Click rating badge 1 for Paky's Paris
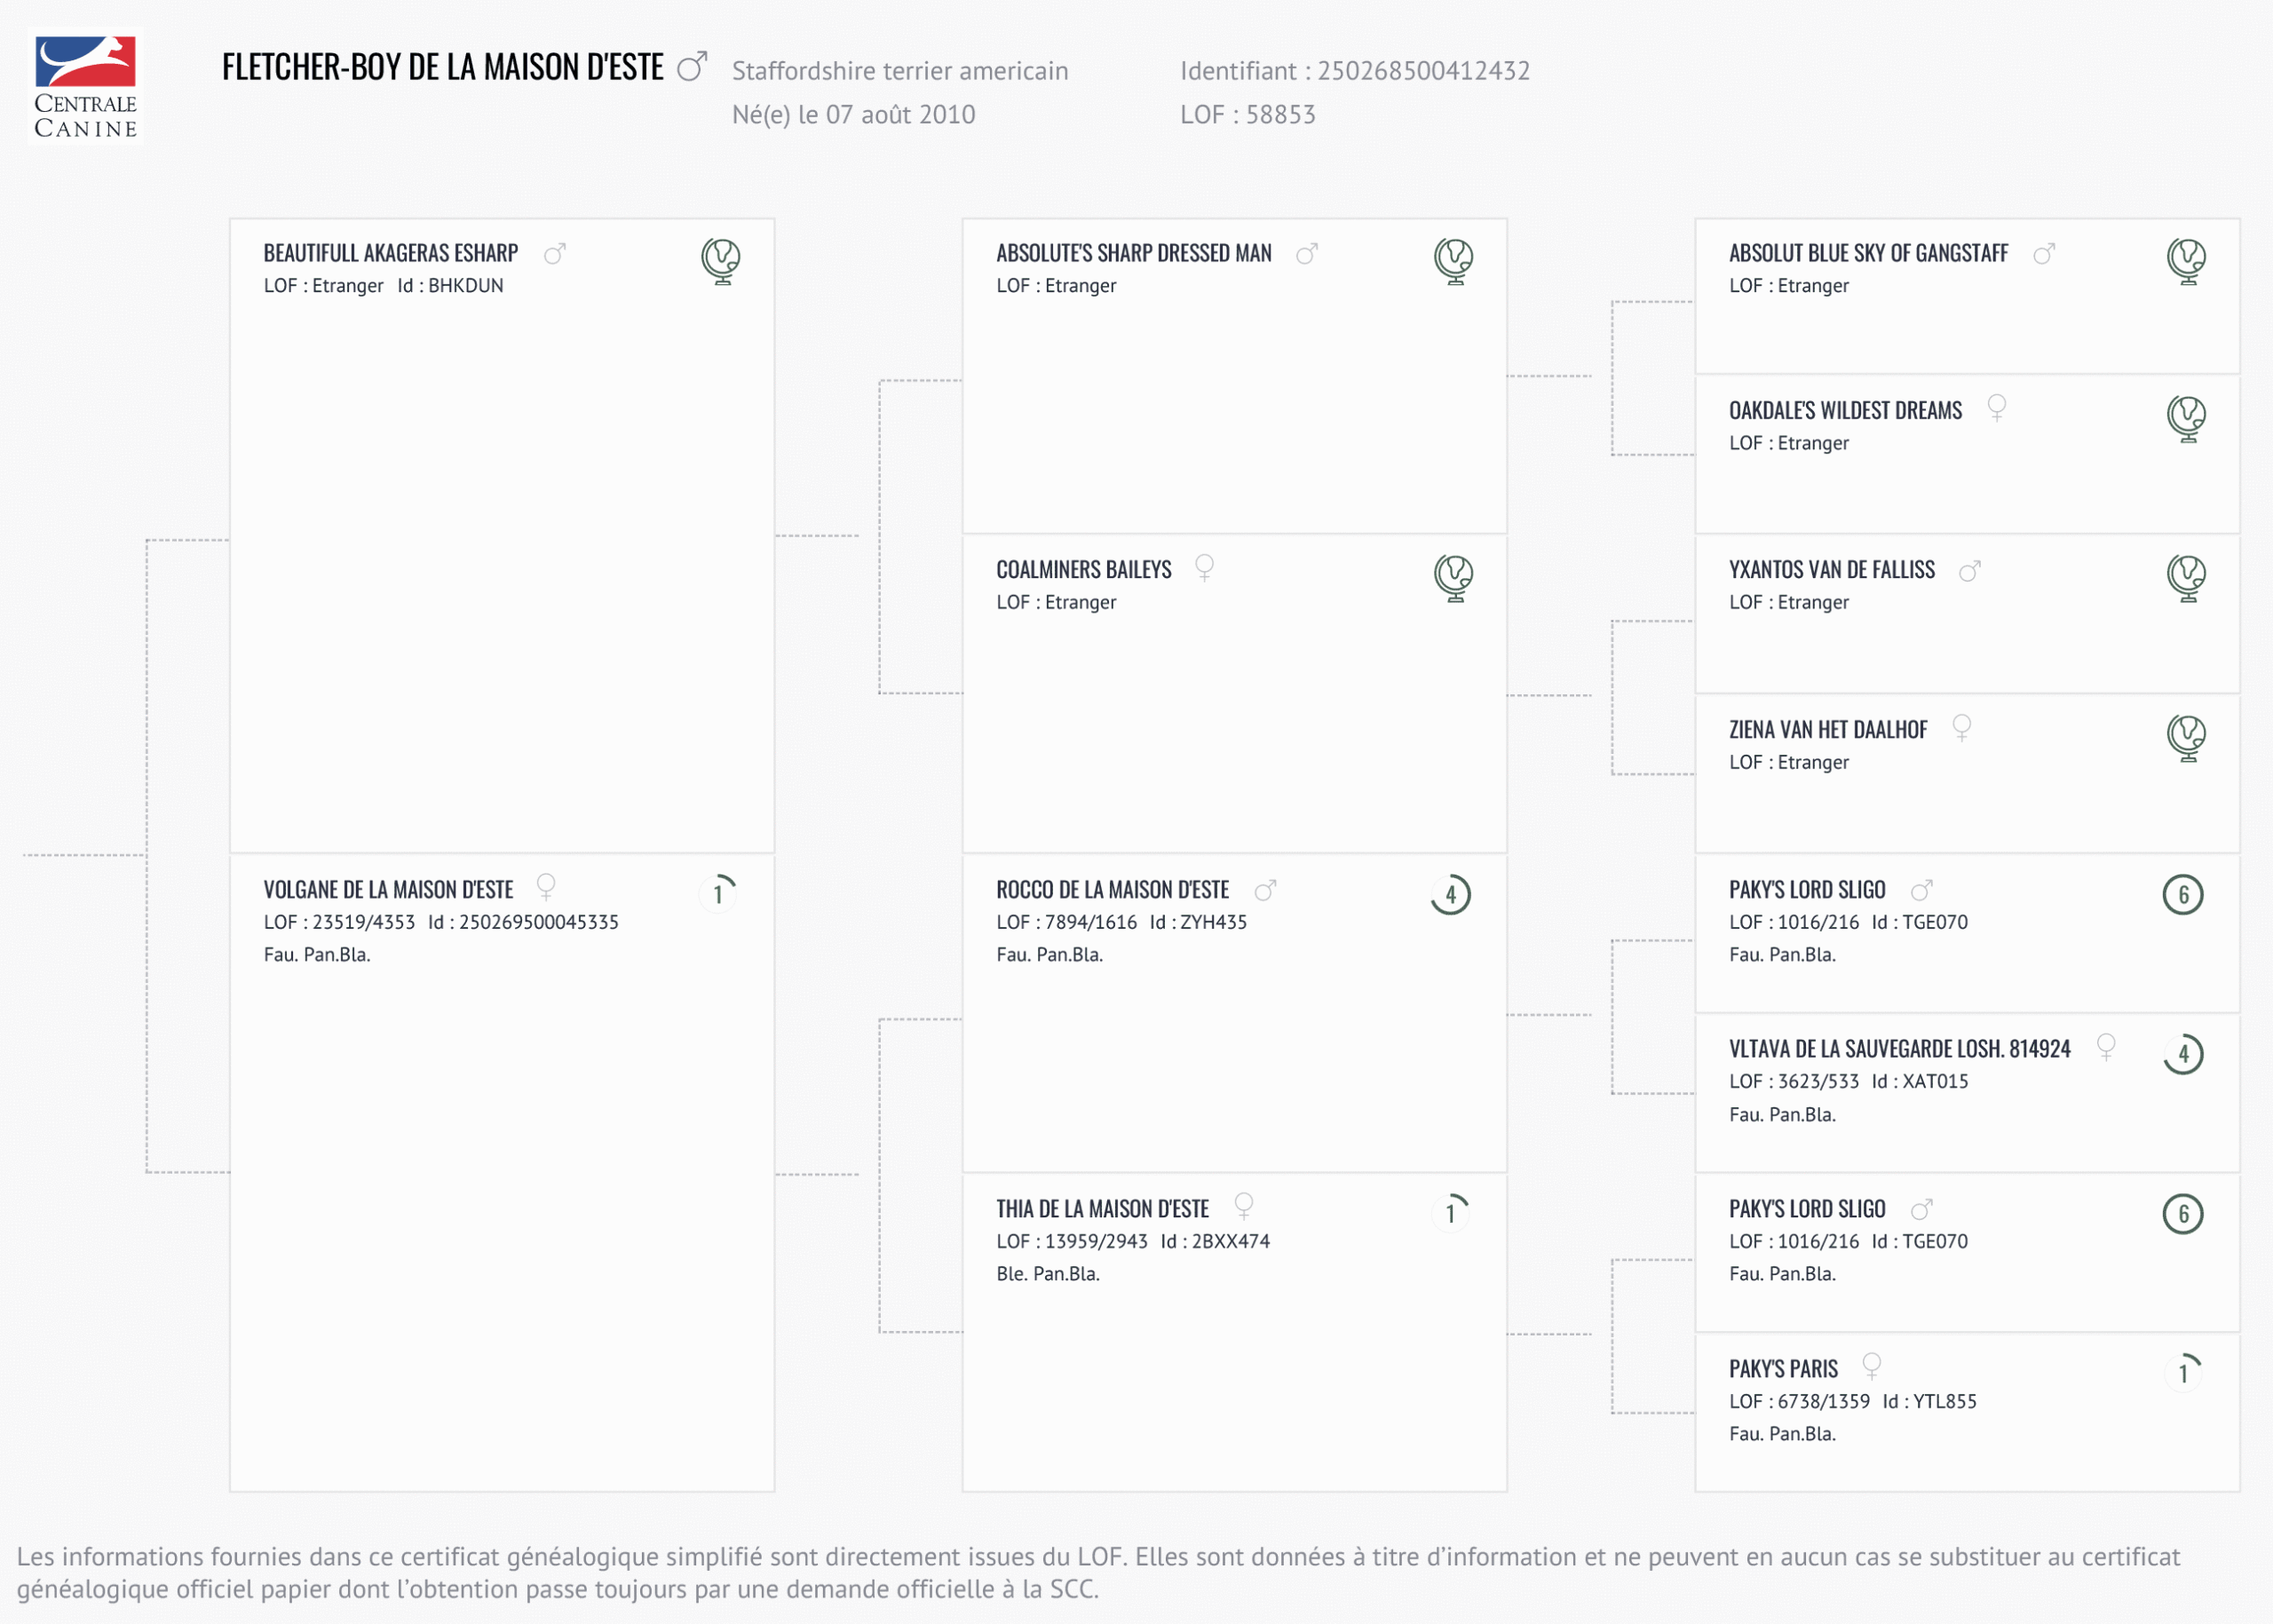The image size is (2273, 1624). tap(2184, 1372)
